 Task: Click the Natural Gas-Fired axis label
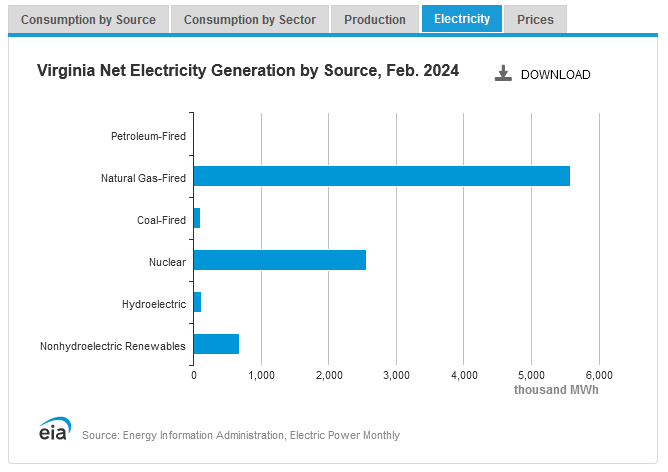[143, 178]
